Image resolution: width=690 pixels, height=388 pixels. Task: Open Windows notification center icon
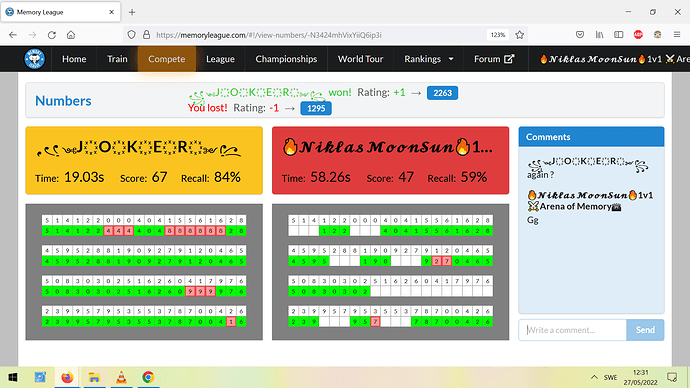pyautogui.click(x=672, y=377)
